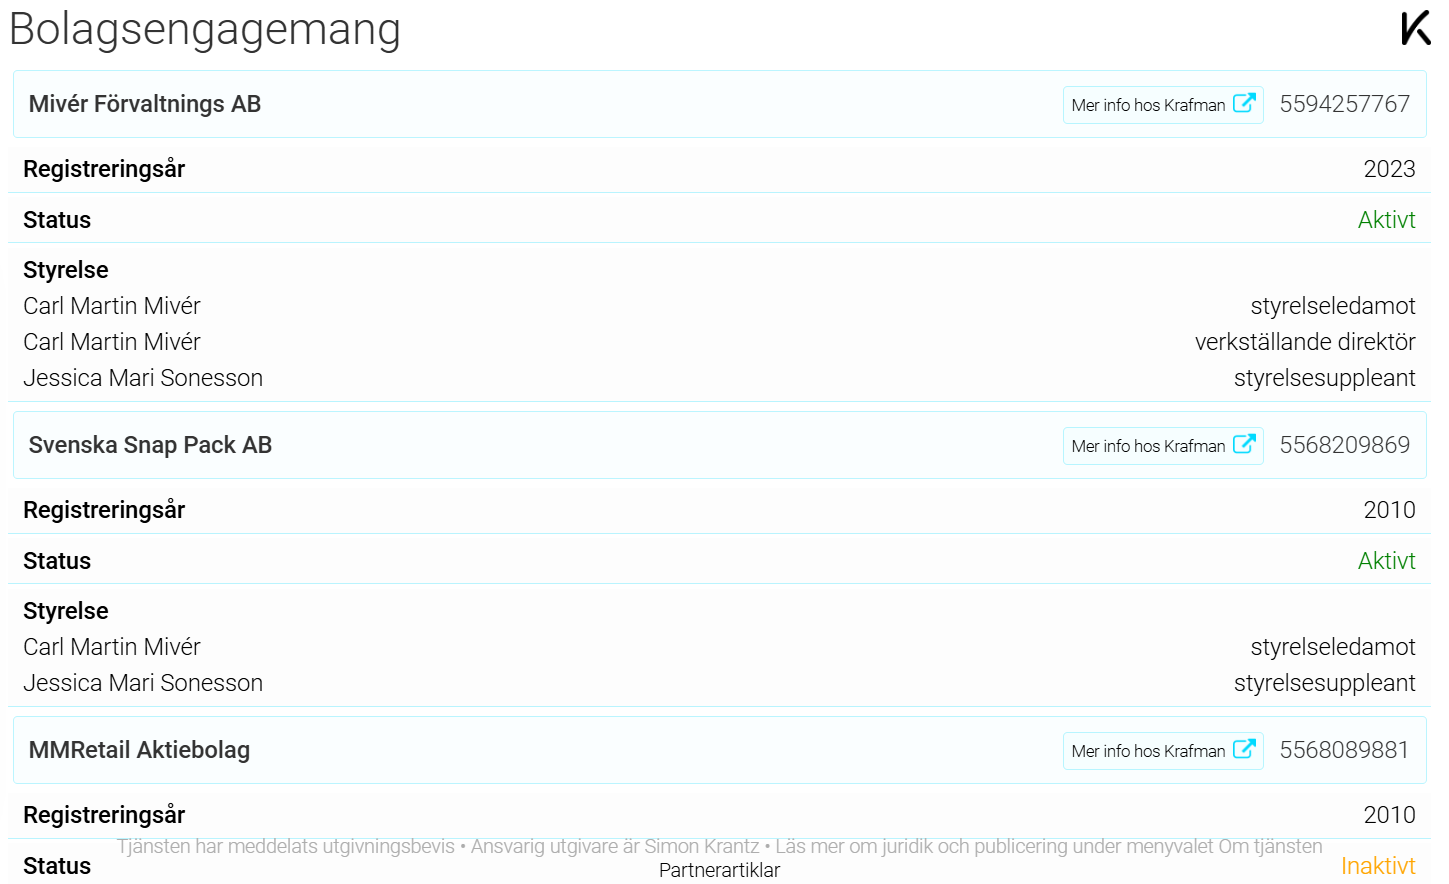Click the Bolagsengagemang page title
The height and width of the screenshot is (884, 1449).
tap(205, 30)
